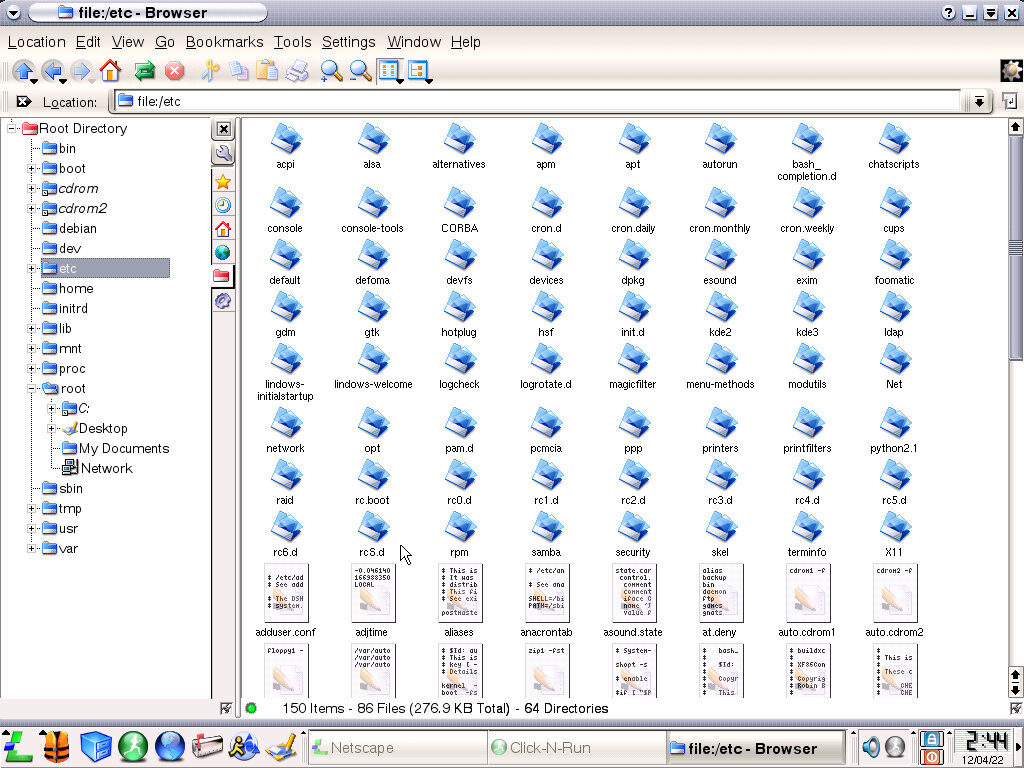Close the navigation sidebar panel
This screenshot has height=768, width=1024.
pyautogui.click(x=224, y=129)
